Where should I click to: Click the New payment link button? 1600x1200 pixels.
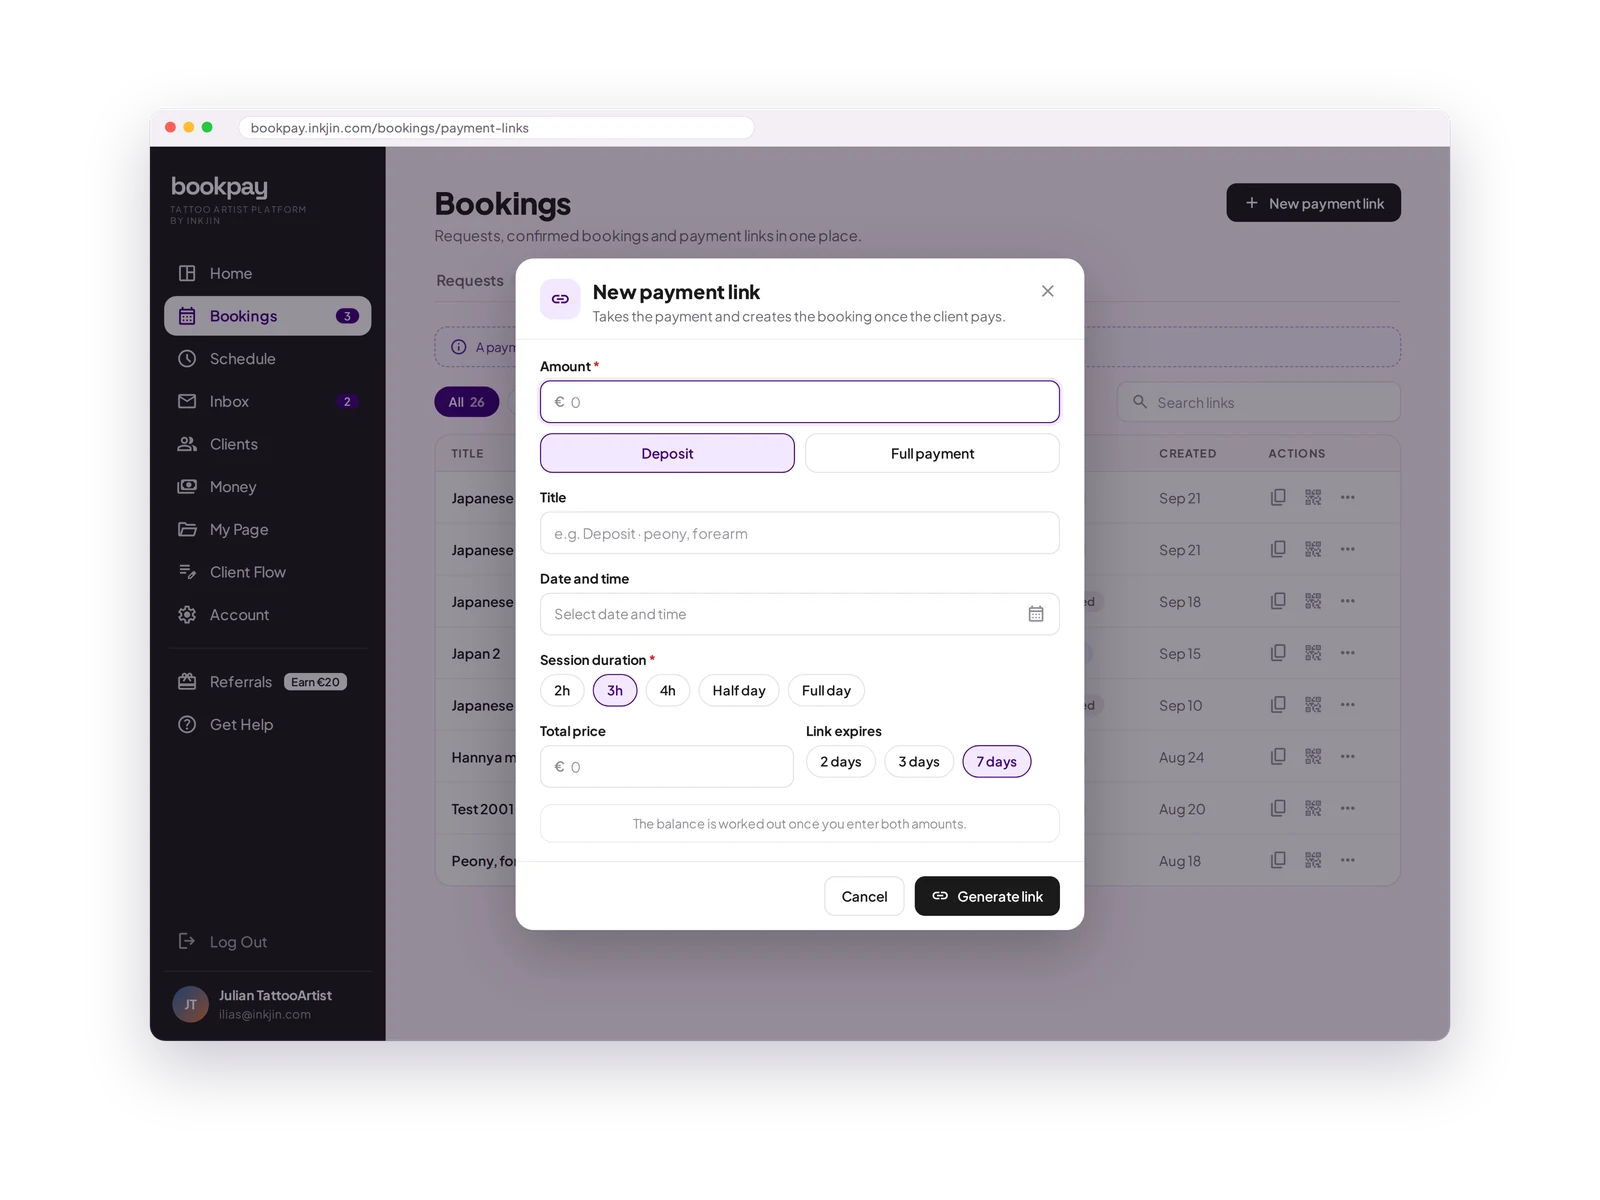(x=1314, y=203)
